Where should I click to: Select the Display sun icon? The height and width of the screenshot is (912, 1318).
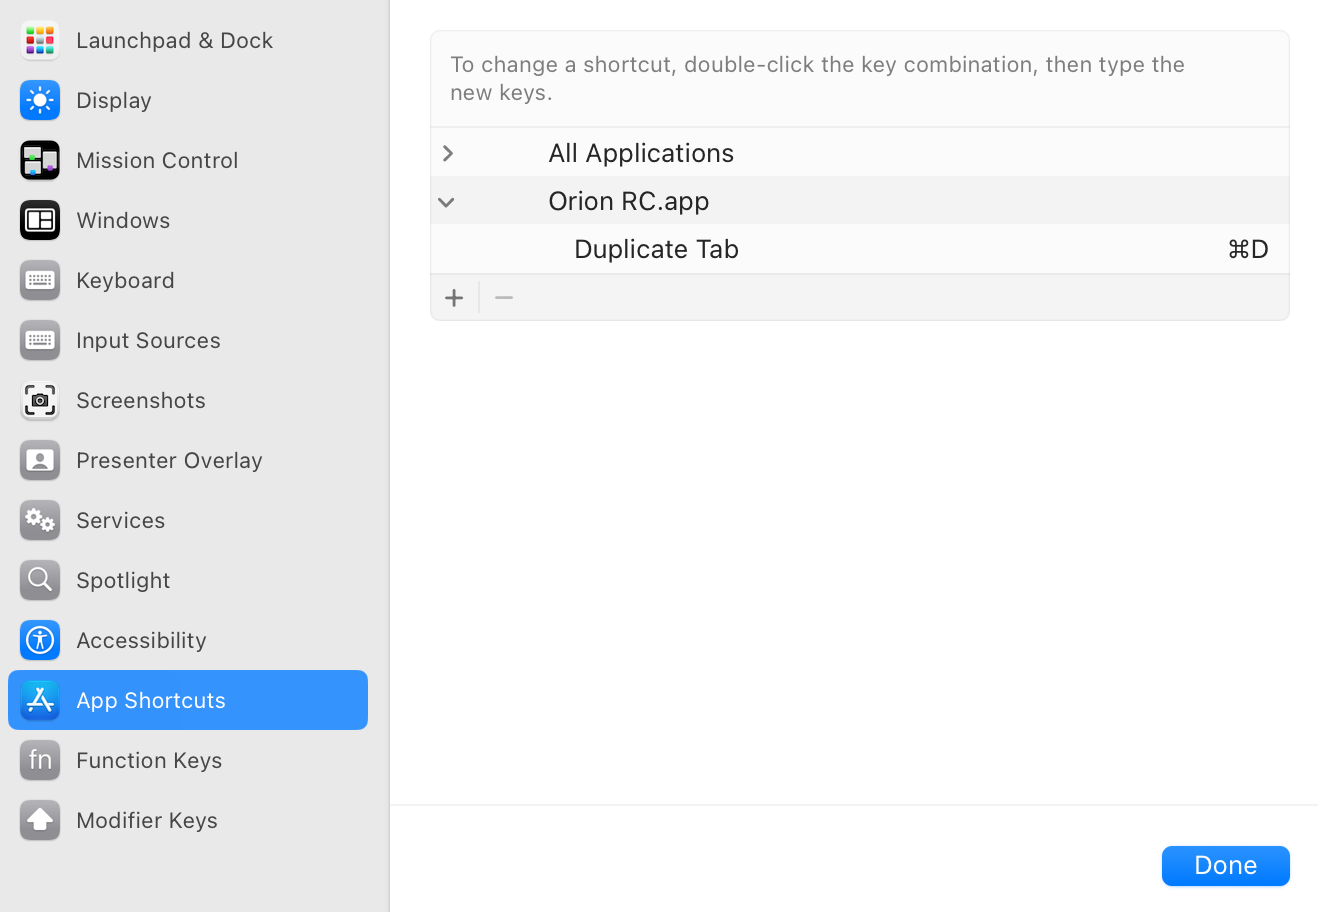[40, 100]
